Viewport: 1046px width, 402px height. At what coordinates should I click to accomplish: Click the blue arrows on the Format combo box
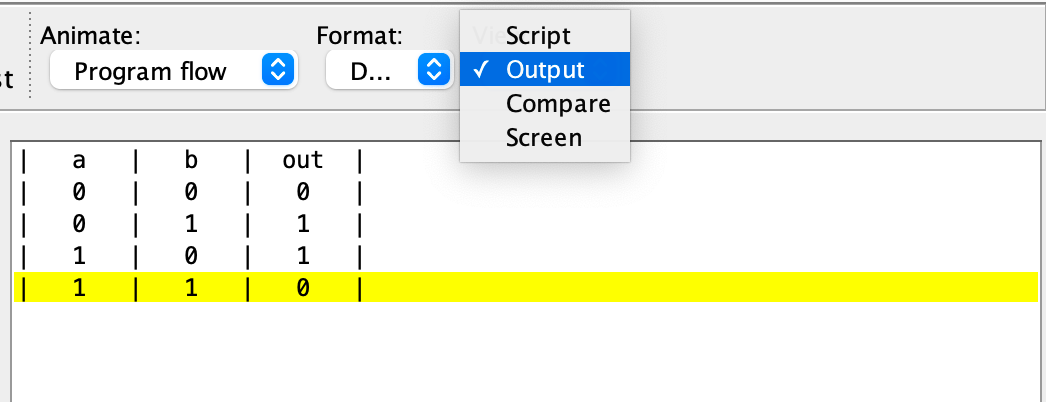click(432, 71)
